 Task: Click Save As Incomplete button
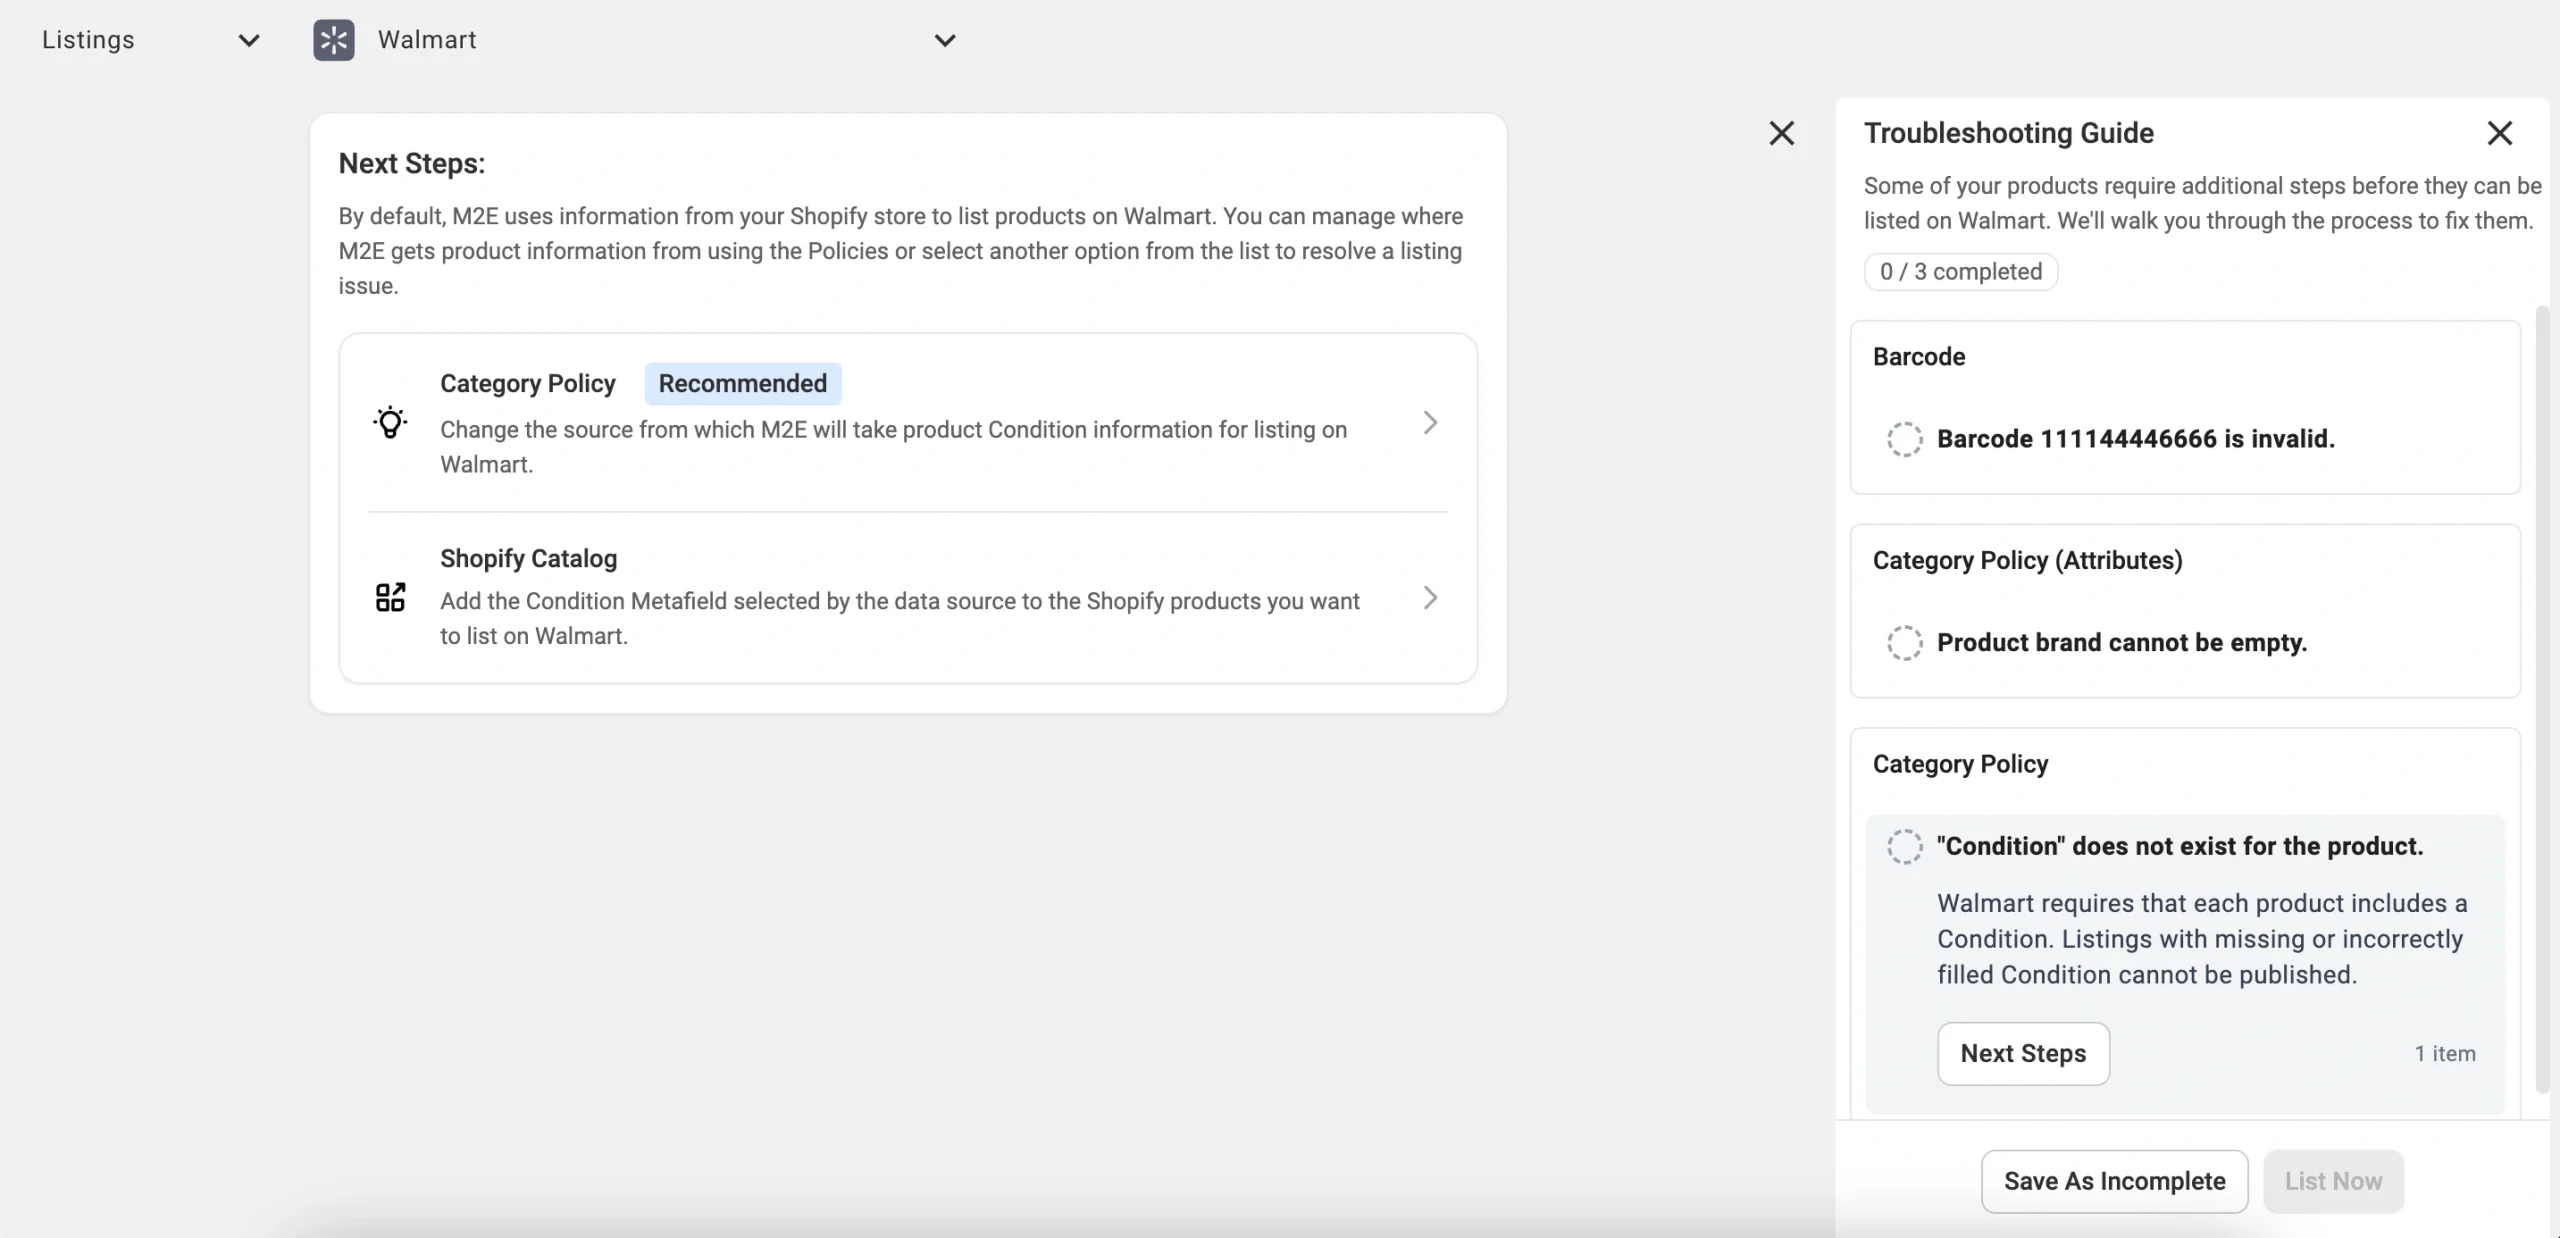(x=2114, y=1181)
